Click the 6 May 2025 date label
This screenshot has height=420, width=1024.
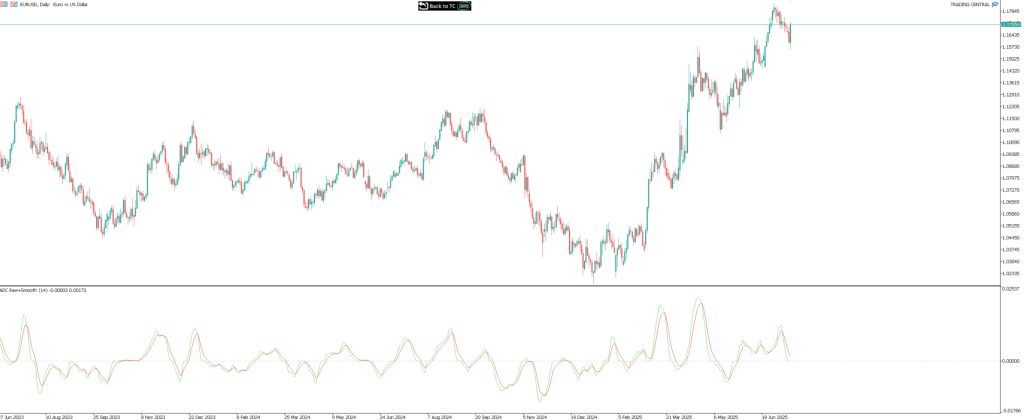726,415
